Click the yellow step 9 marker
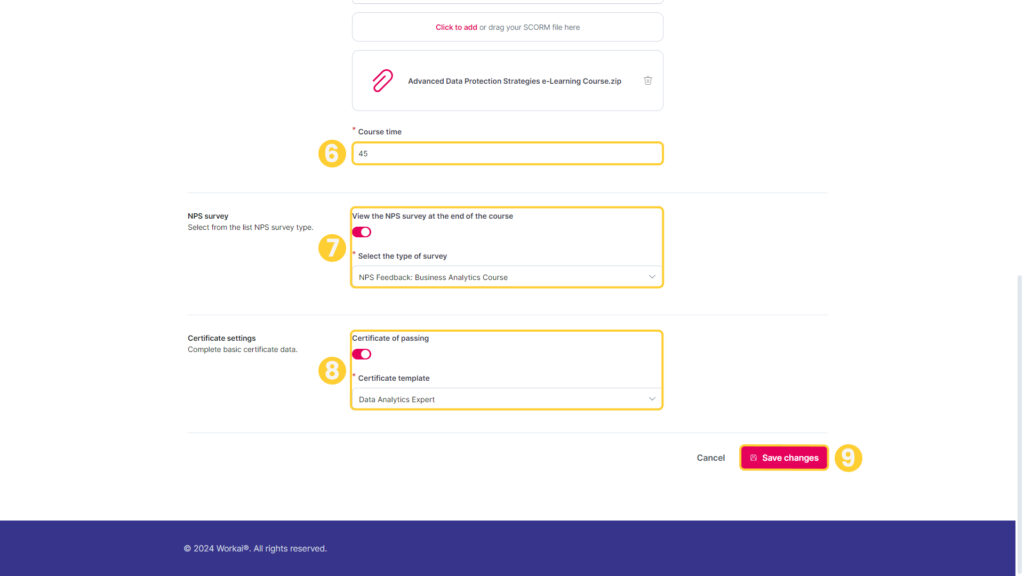 click(x=848, y=458)
